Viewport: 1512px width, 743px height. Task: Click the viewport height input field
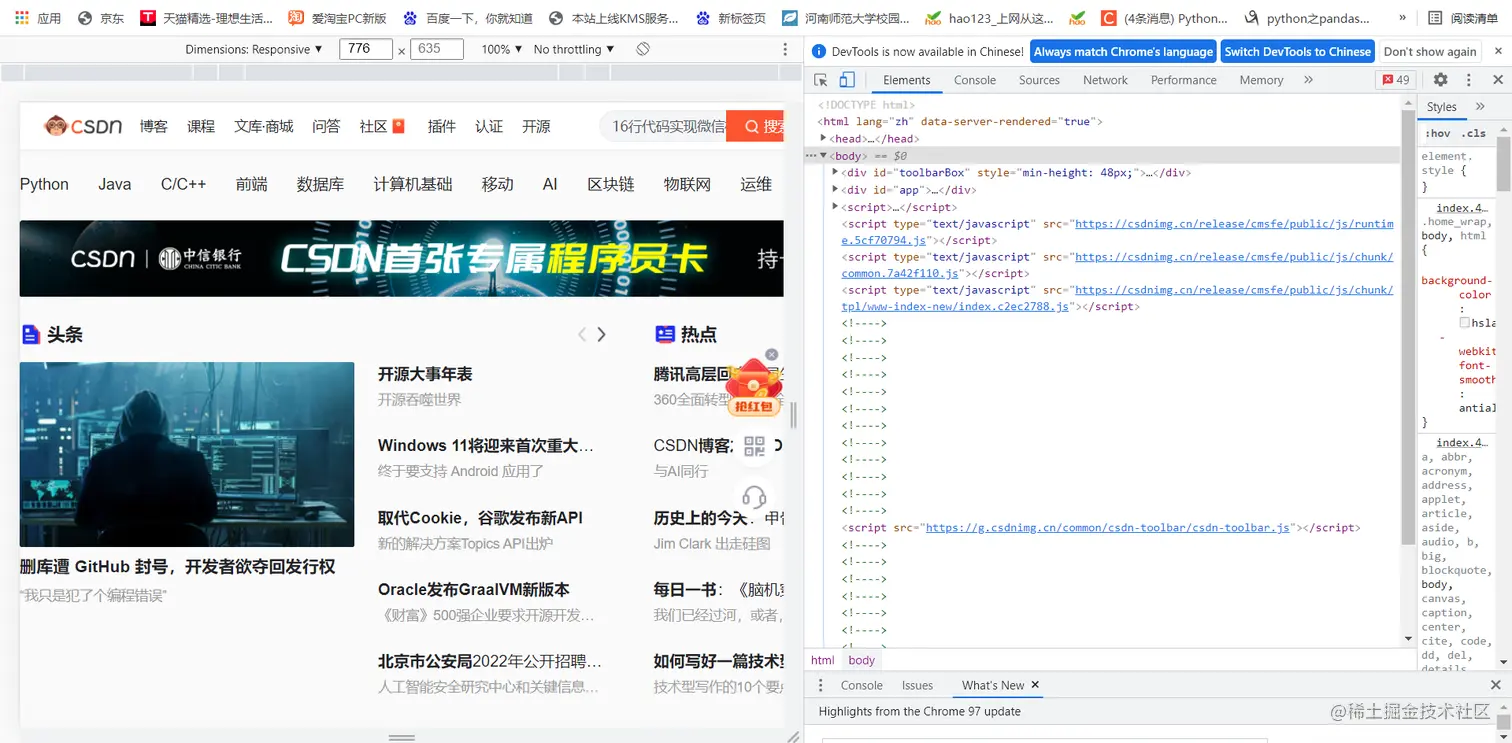[x=437, y=49]
